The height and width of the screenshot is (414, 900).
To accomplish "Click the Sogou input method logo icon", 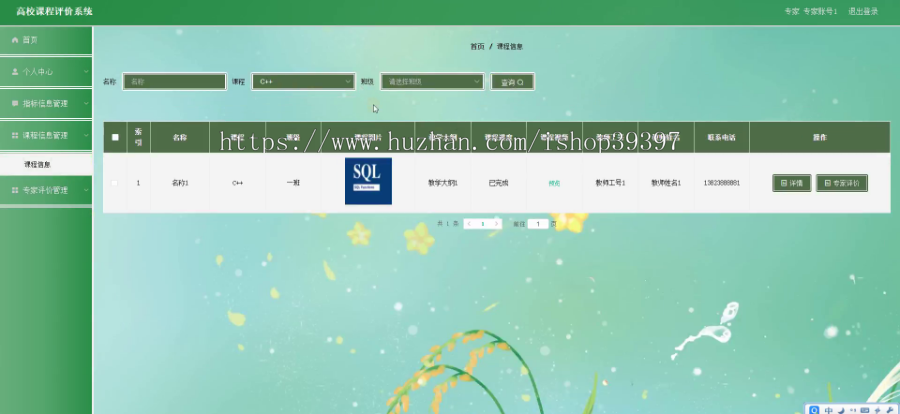I will tap(813, 410).
